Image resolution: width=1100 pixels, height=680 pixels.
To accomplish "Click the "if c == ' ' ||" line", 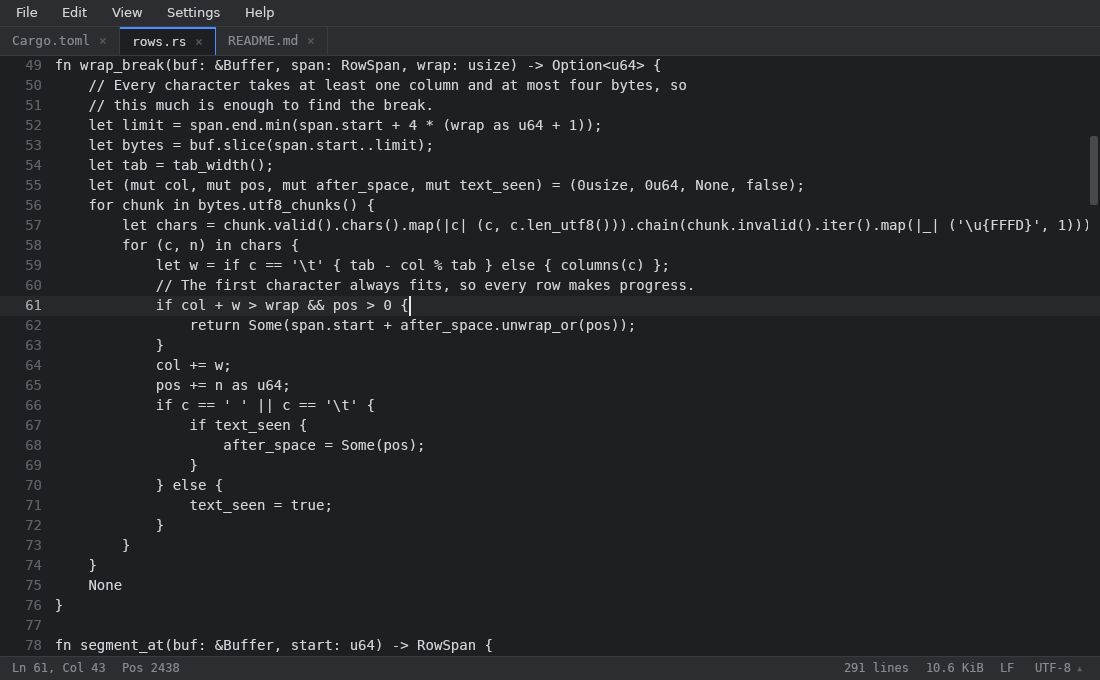I will (265, 406).
